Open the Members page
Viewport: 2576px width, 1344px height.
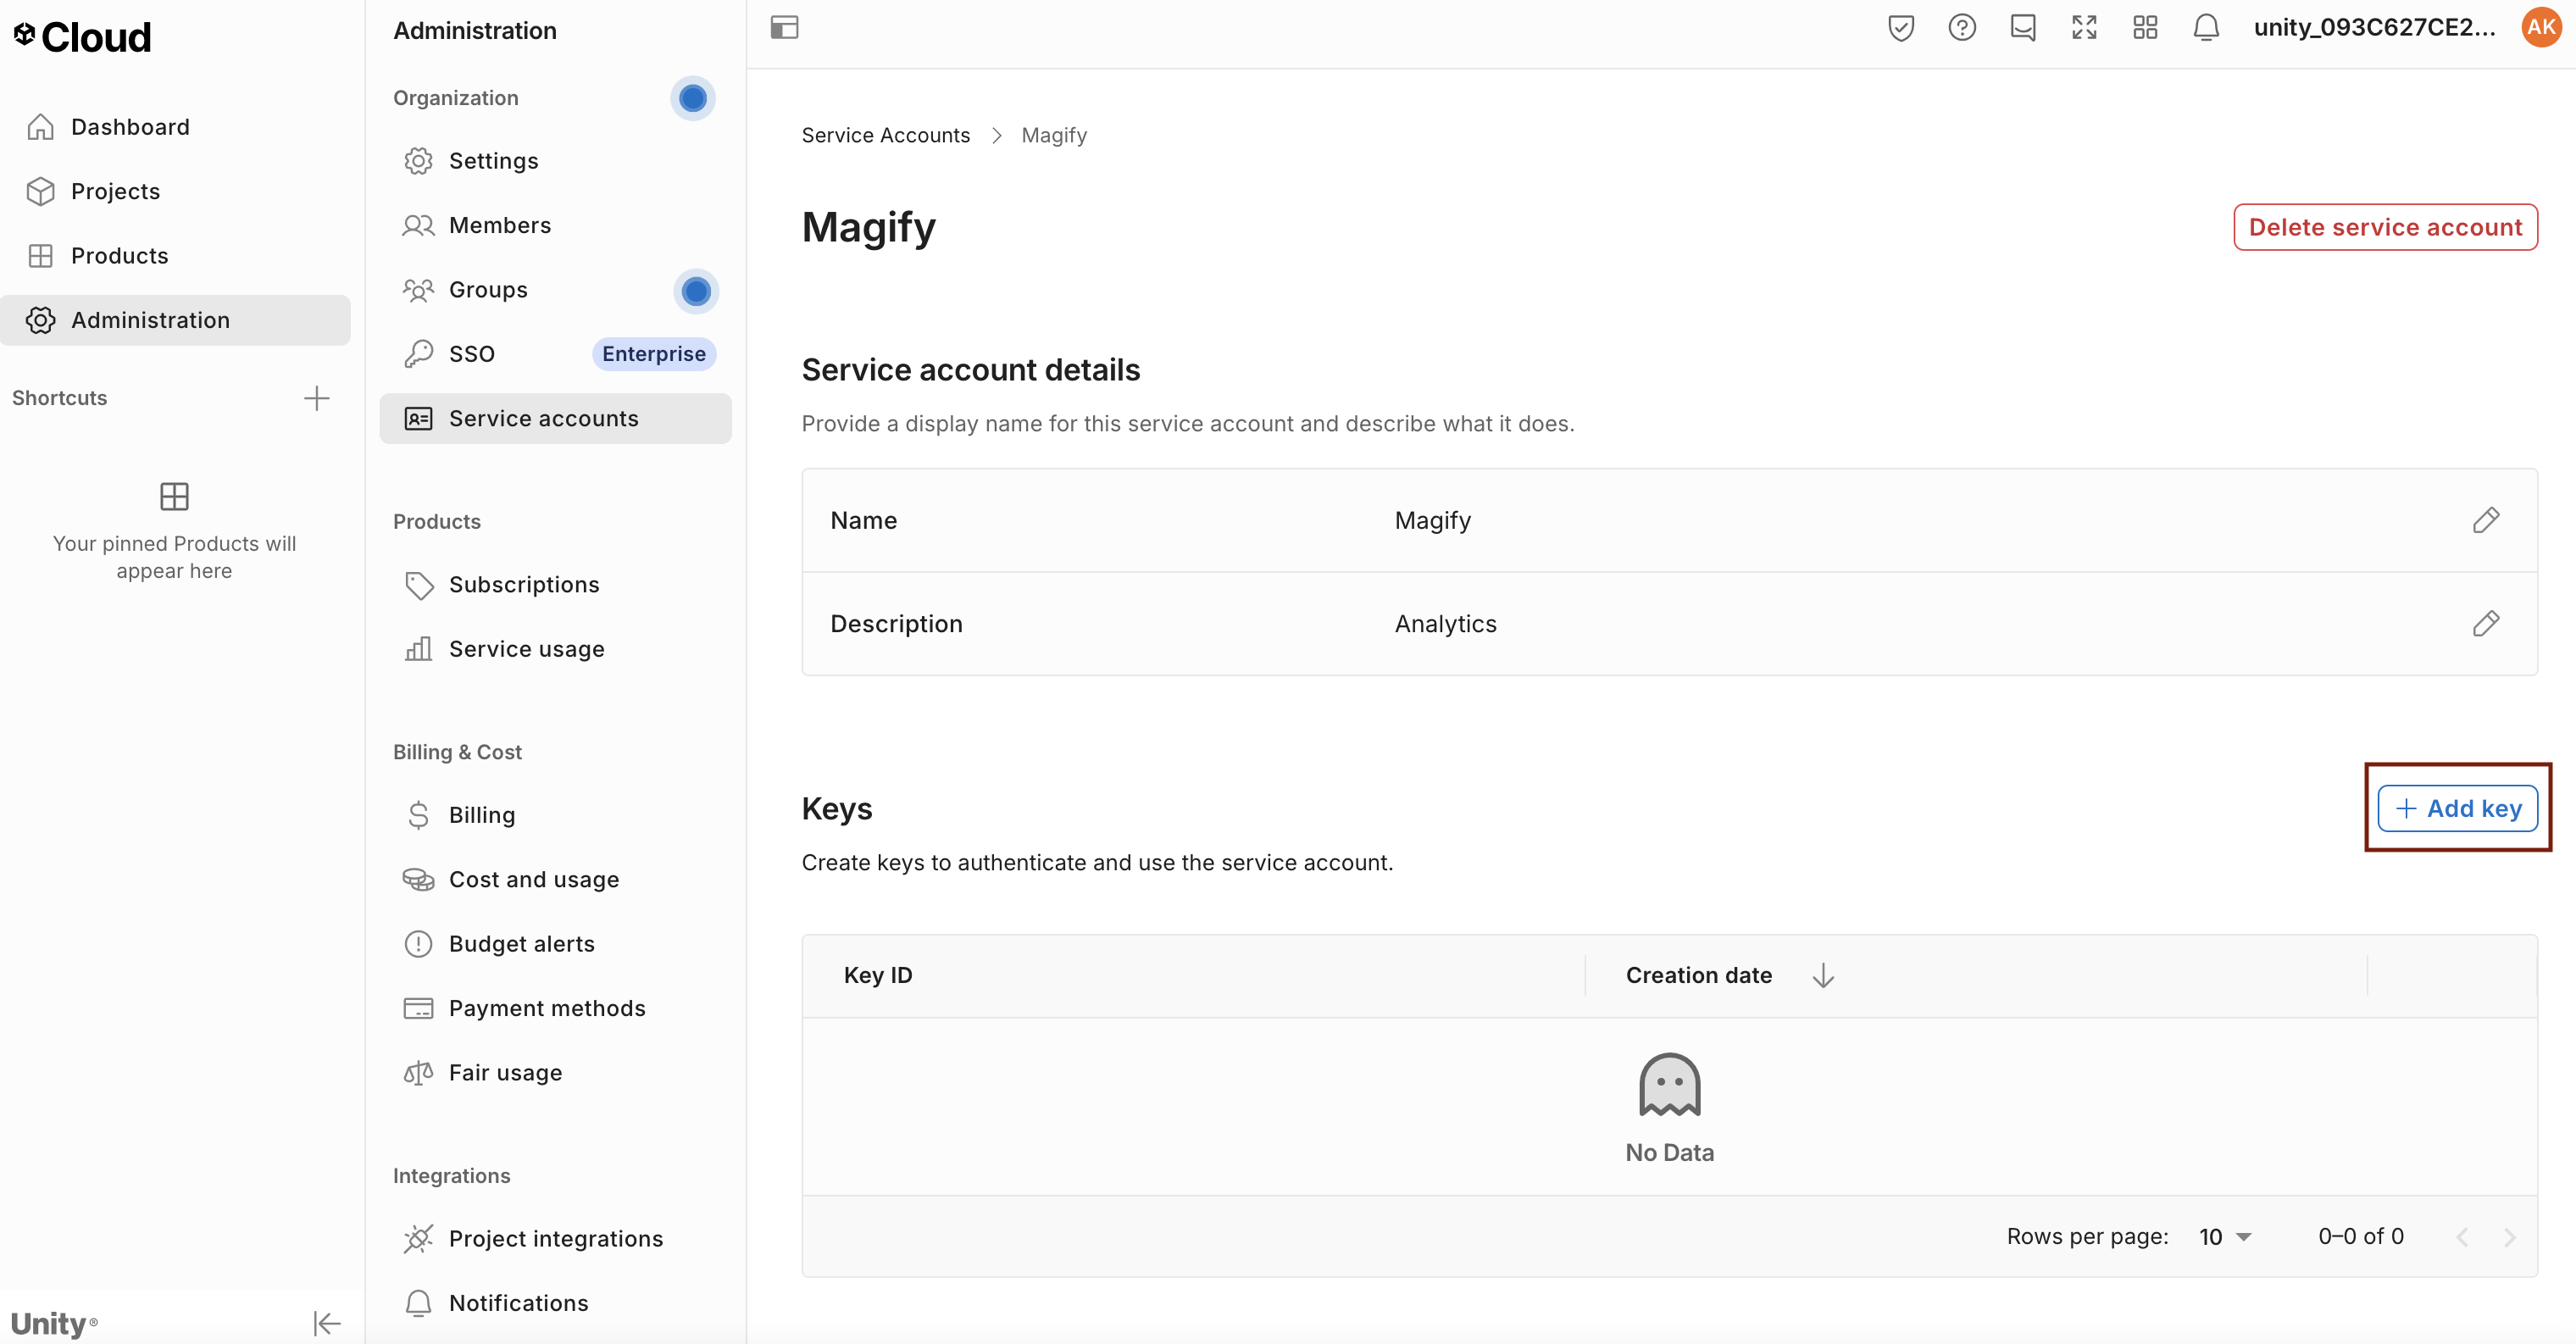[555, 225]
